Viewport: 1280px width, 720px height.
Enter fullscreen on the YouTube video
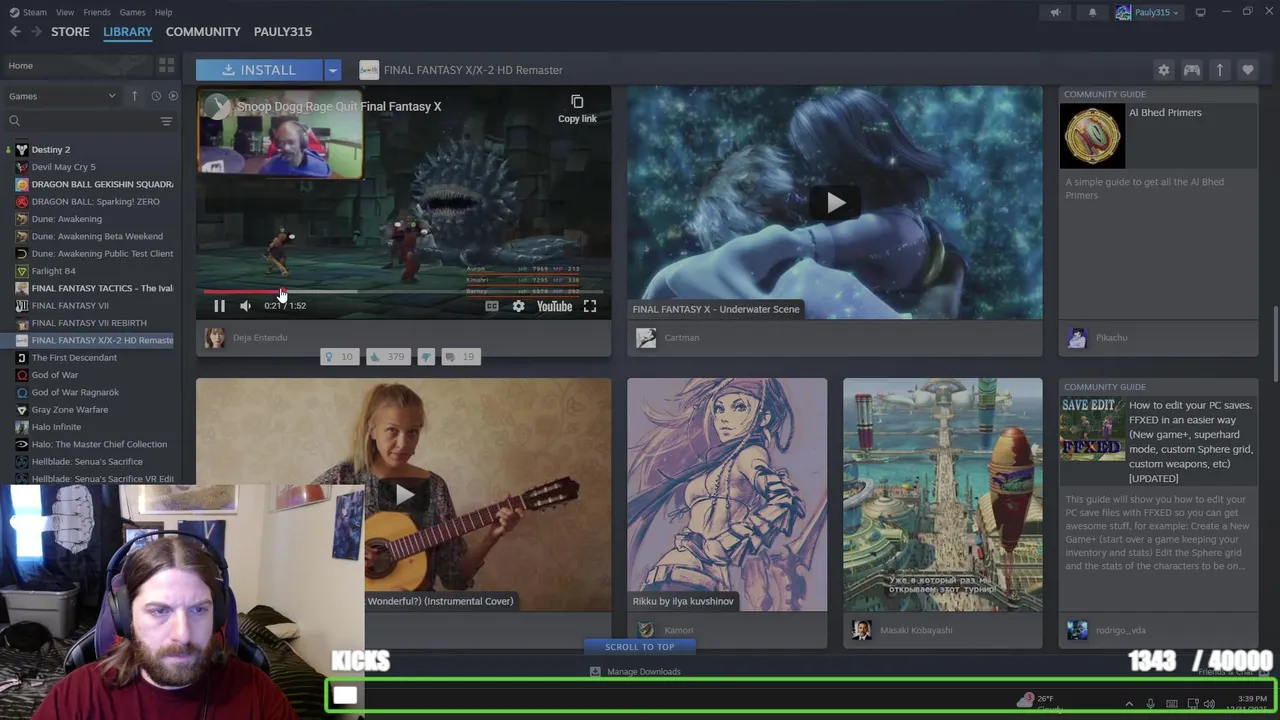pyautogui.click(x=590, y=306)
